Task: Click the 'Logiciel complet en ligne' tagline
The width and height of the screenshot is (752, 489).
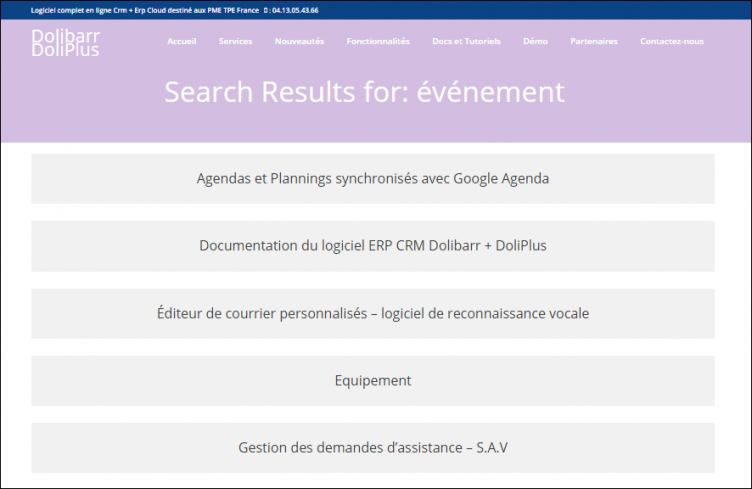Action: (x=145, y=10)
